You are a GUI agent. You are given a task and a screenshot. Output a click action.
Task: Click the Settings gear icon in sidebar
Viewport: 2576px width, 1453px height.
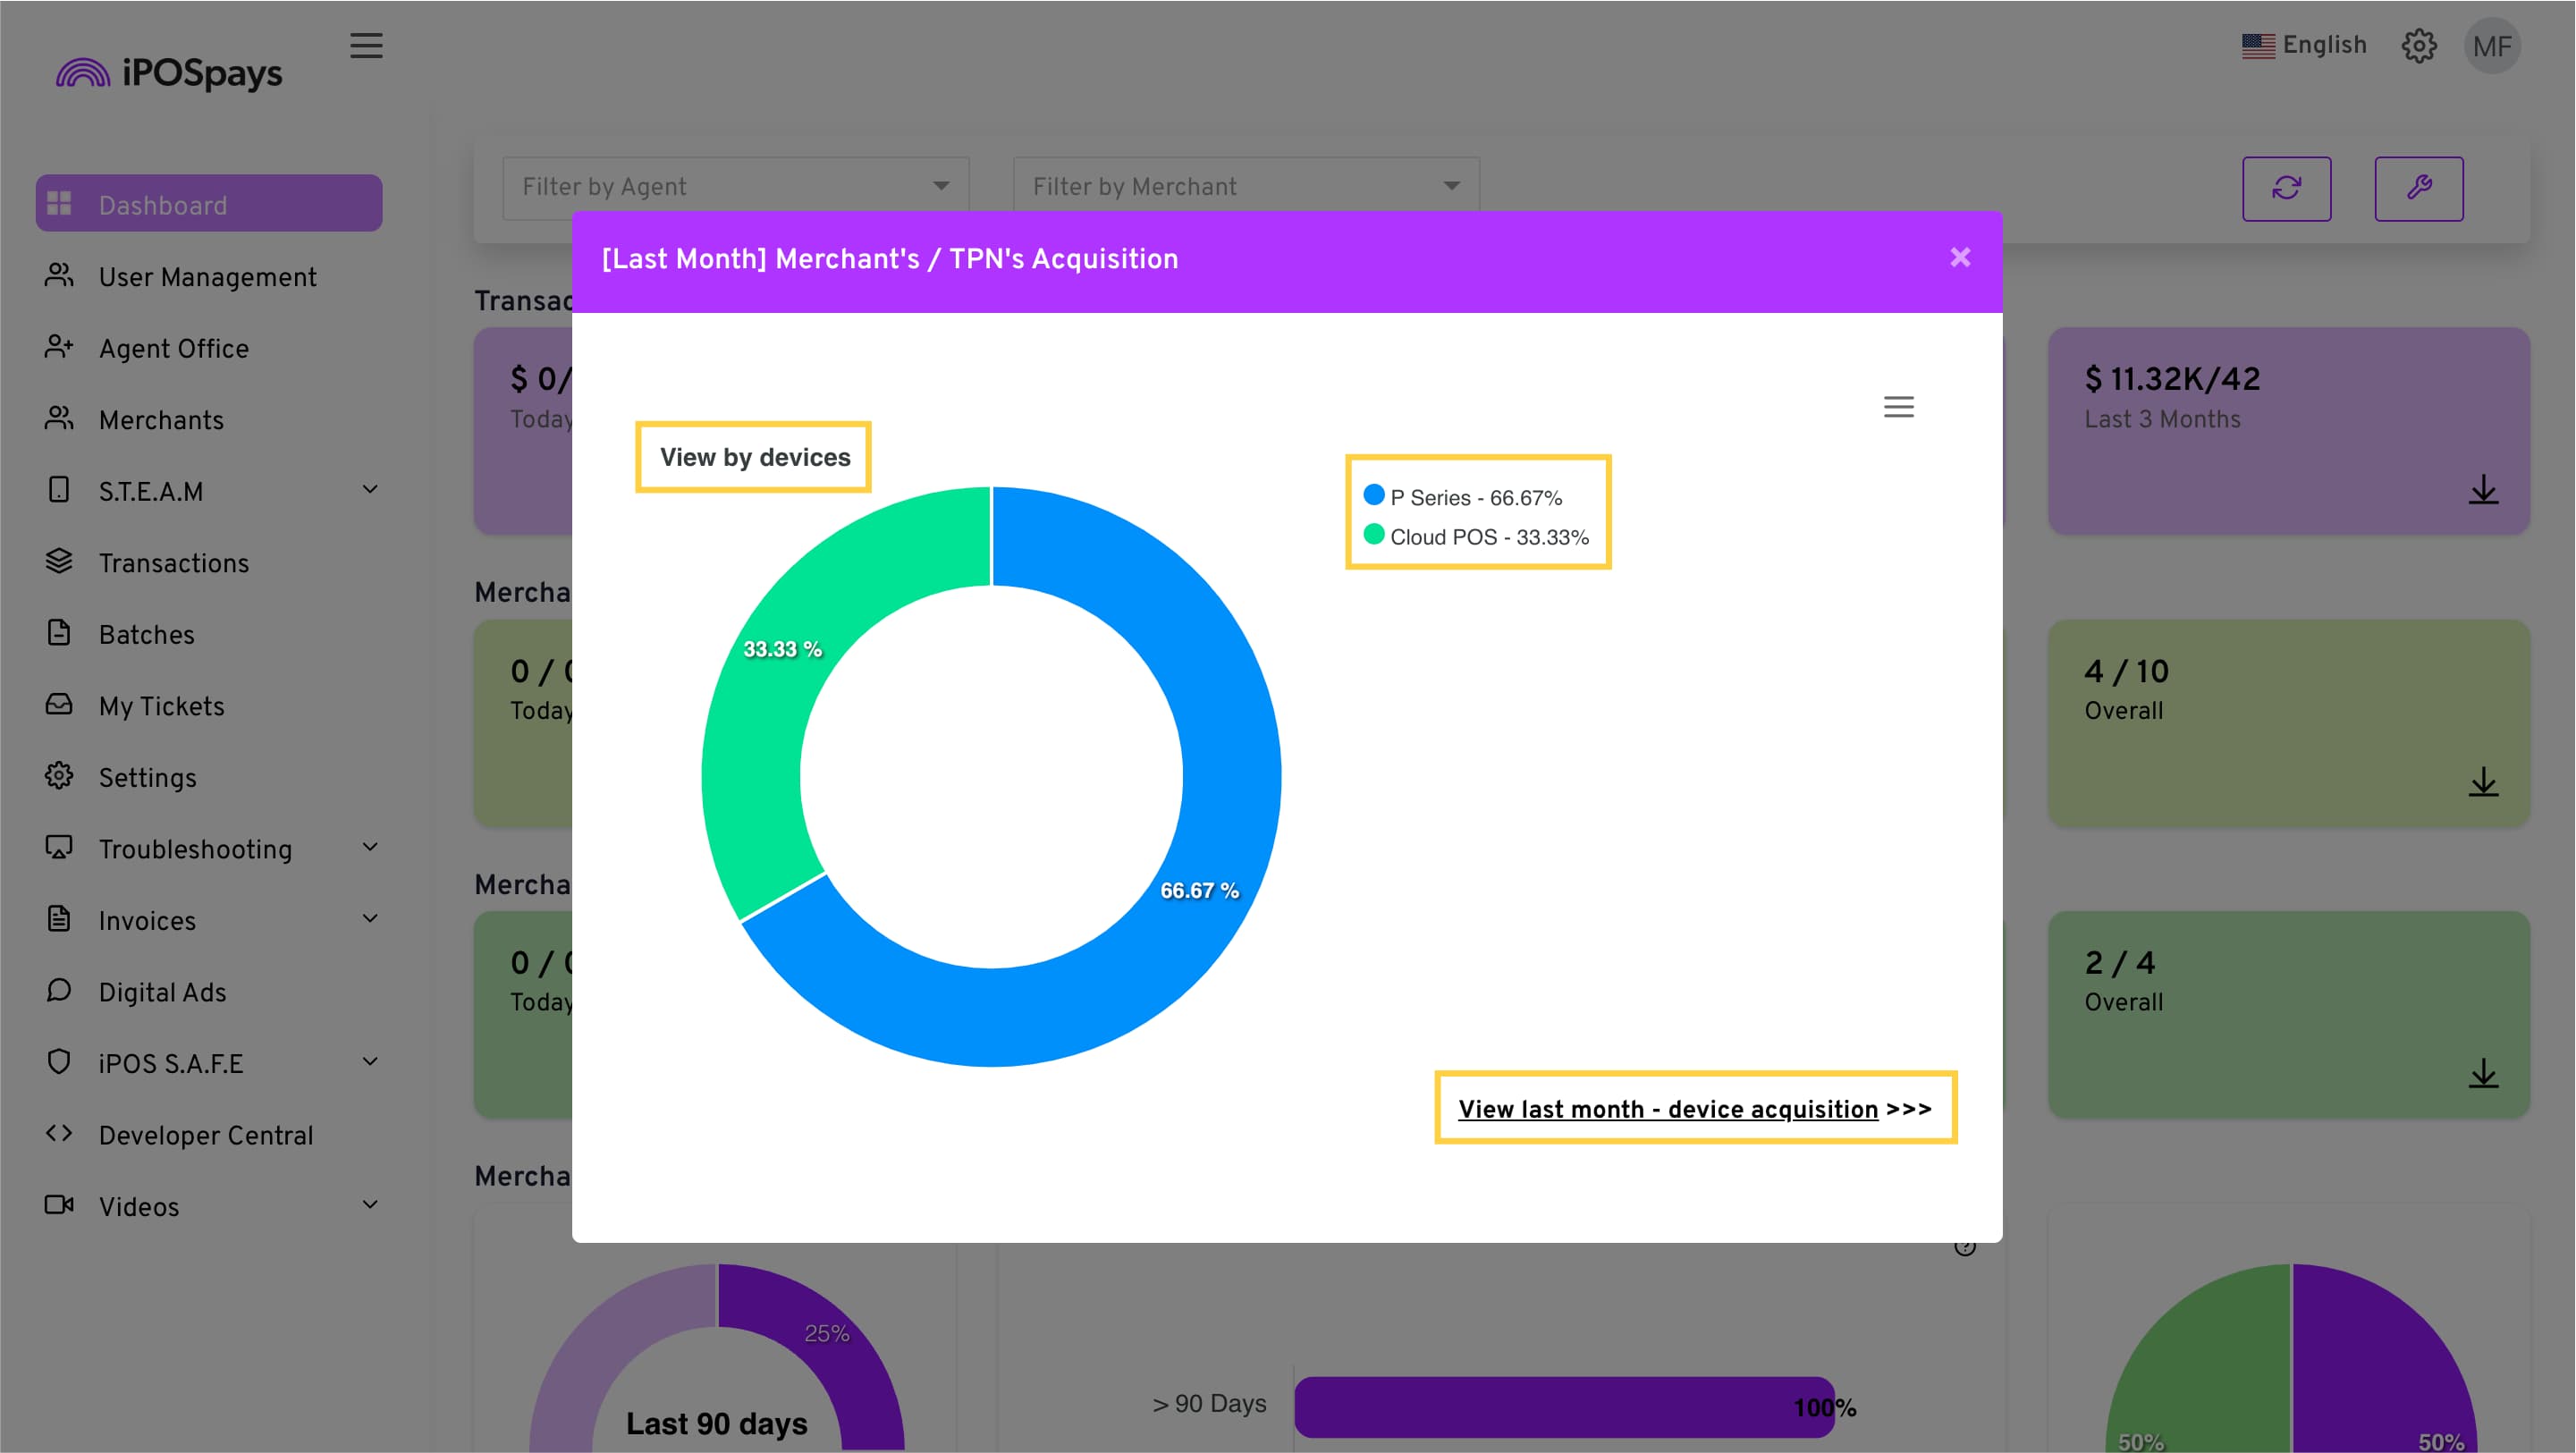click(x=59, y=776)
